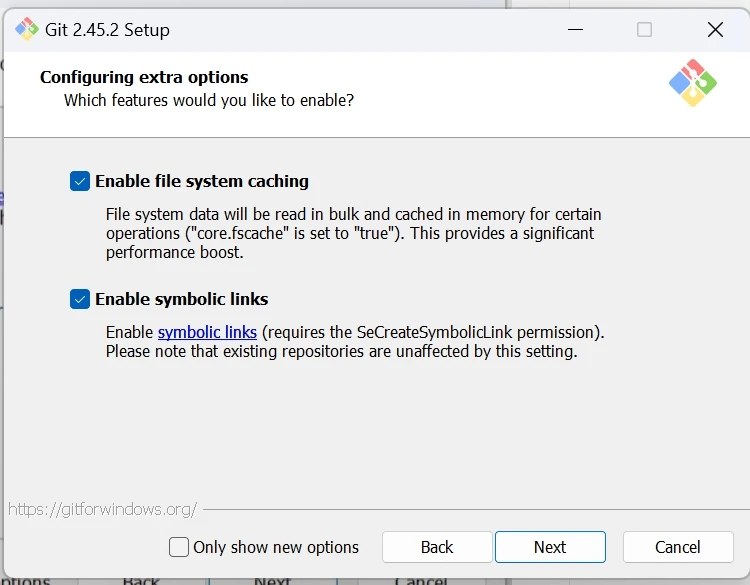Click the 'Enable symbolic links' label text

click(x=182, y=299)
